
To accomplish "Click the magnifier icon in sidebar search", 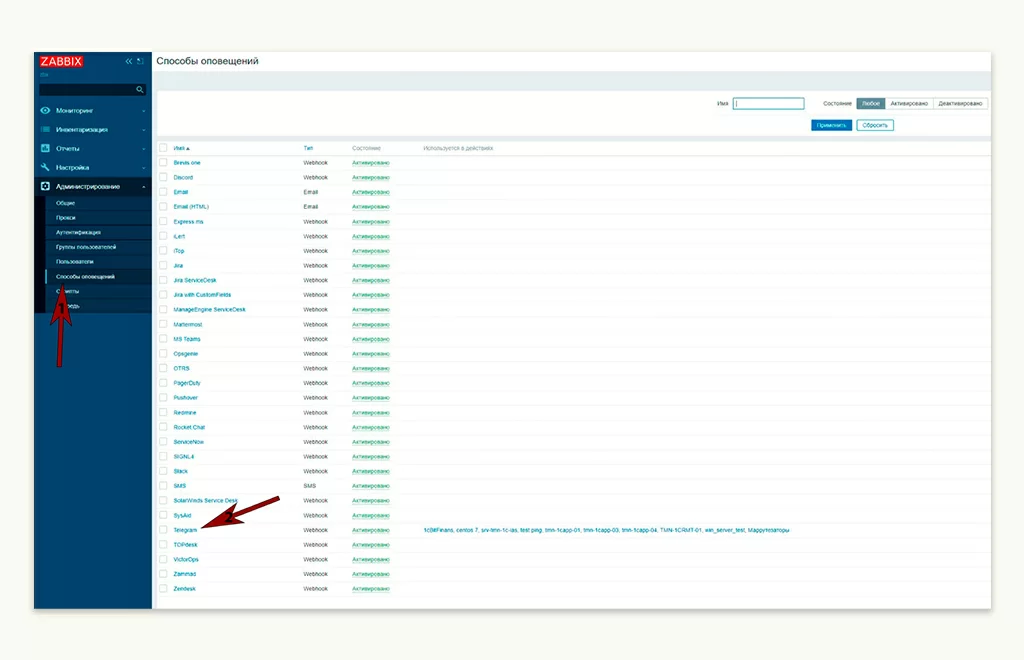I will tap(140, 90).
